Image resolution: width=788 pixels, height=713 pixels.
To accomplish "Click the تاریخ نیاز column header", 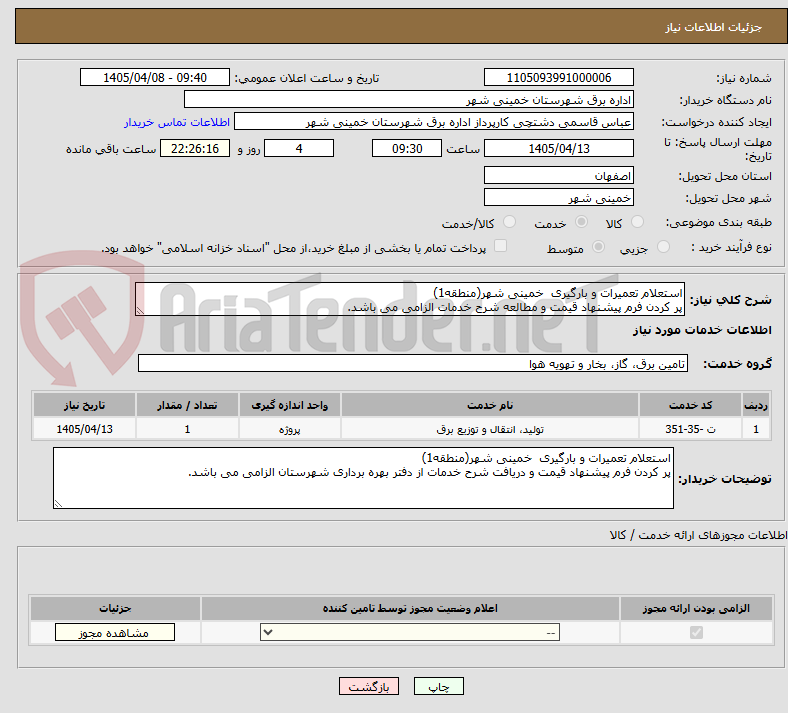I will 84,405.
